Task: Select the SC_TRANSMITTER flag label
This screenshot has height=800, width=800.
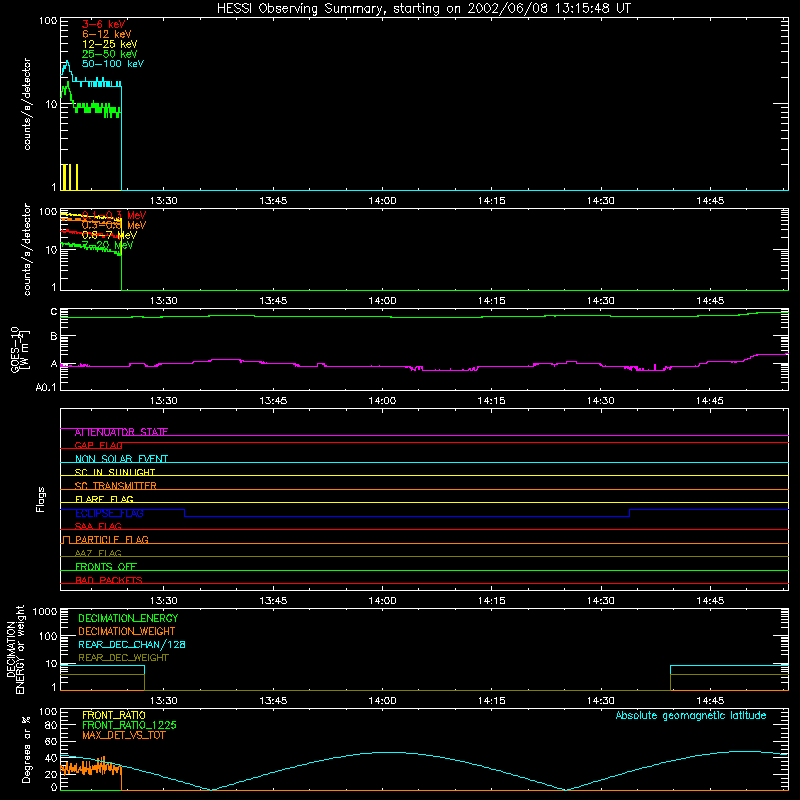Action: point(116,486)
